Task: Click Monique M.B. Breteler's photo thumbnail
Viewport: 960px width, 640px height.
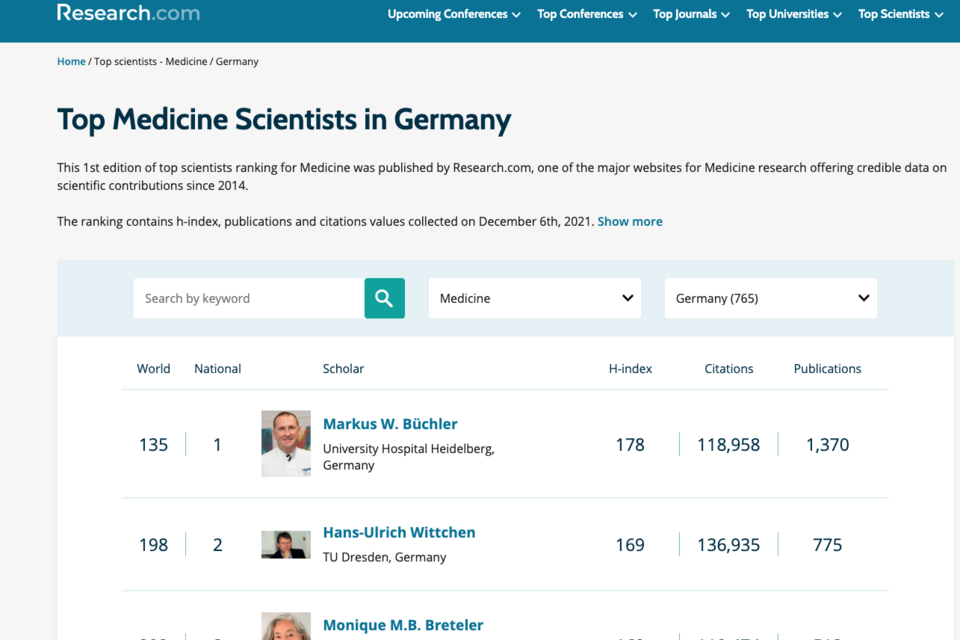Action: point(286,626)
